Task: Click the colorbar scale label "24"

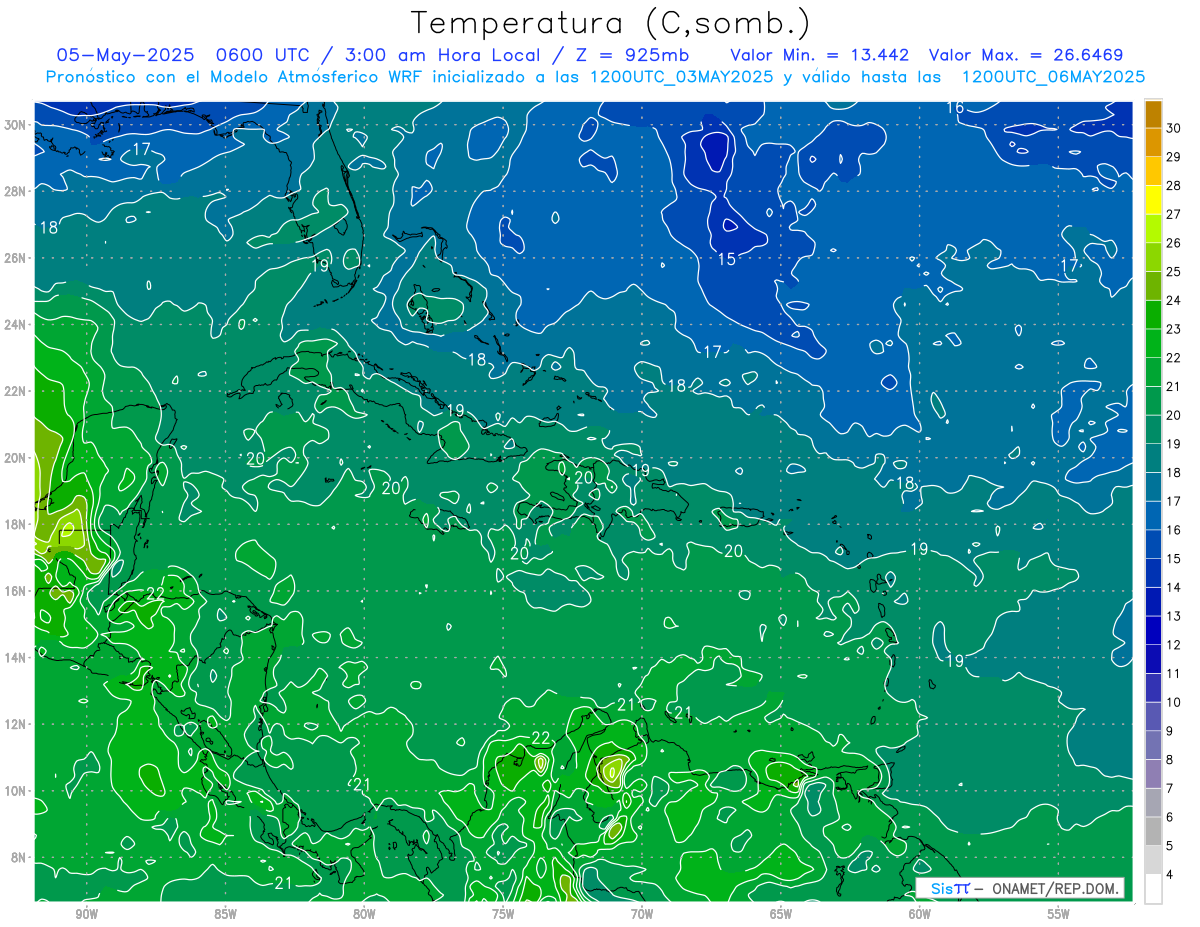Action: click(x=1174, y=300)
